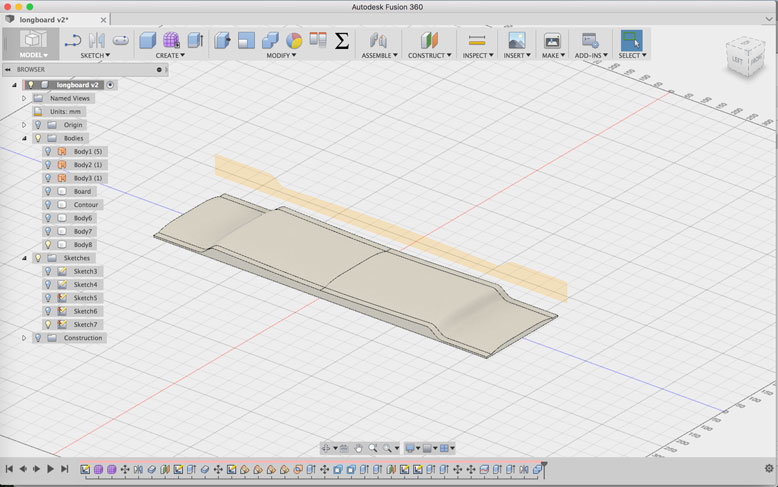Viewport: 778px width, 487px height.
Task: Jump to timeline end
Action: tap(65, 468)
